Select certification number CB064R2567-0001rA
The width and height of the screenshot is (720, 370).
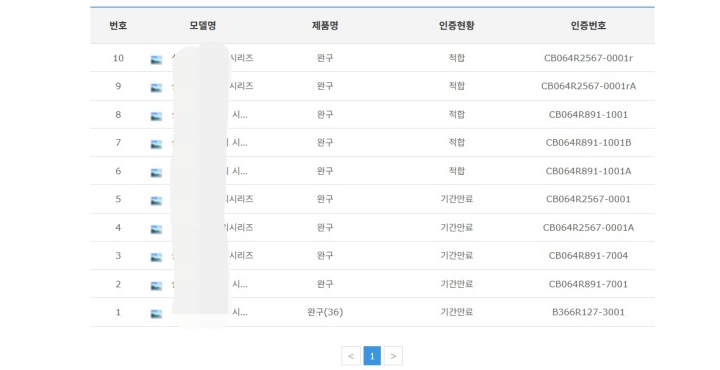pyautogui.click(x=588, y=86)
